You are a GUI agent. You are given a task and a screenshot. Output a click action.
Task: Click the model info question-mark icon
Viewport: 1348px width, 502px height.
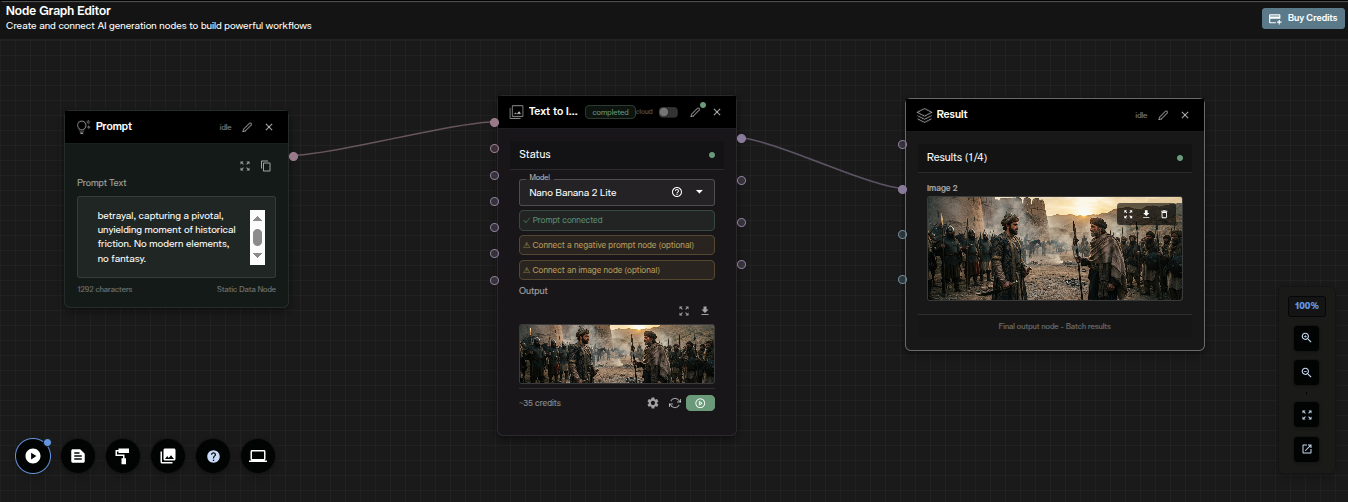coord(677,192)
